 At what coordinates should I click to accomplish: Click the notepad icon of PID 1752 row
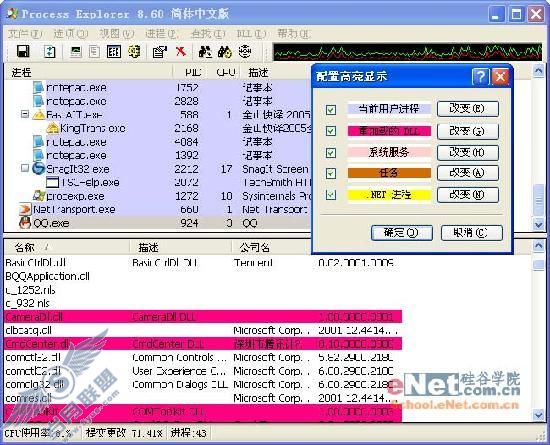point(39,87)
